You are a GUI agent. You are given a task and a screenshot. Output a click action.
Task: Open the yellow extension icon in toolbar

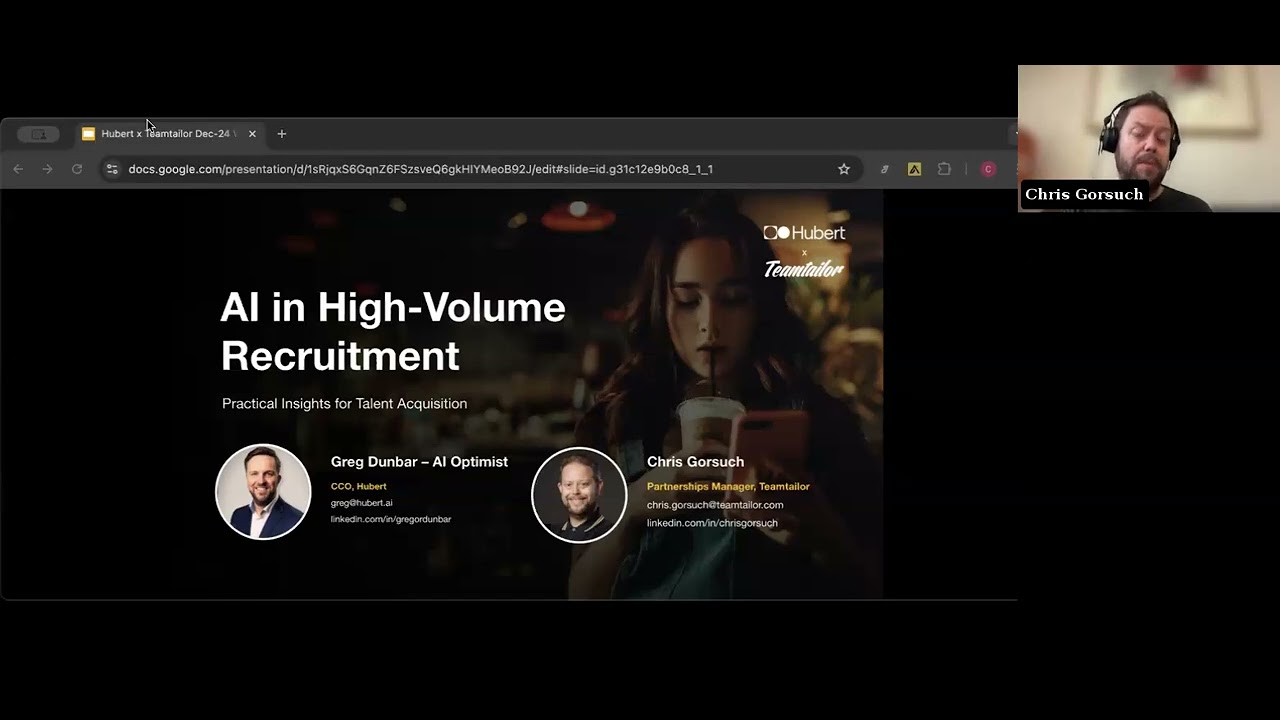[914, 169]
